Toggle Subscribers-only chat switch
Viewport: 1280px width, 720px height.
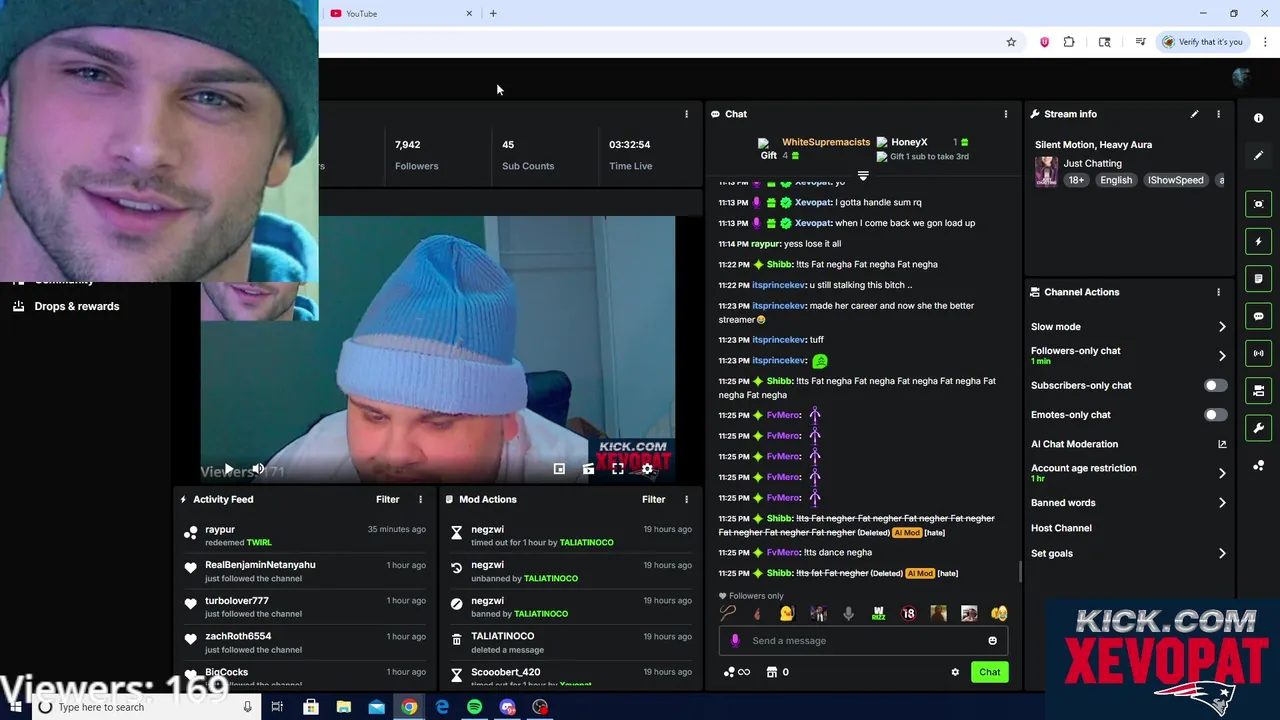(1215, 385)
